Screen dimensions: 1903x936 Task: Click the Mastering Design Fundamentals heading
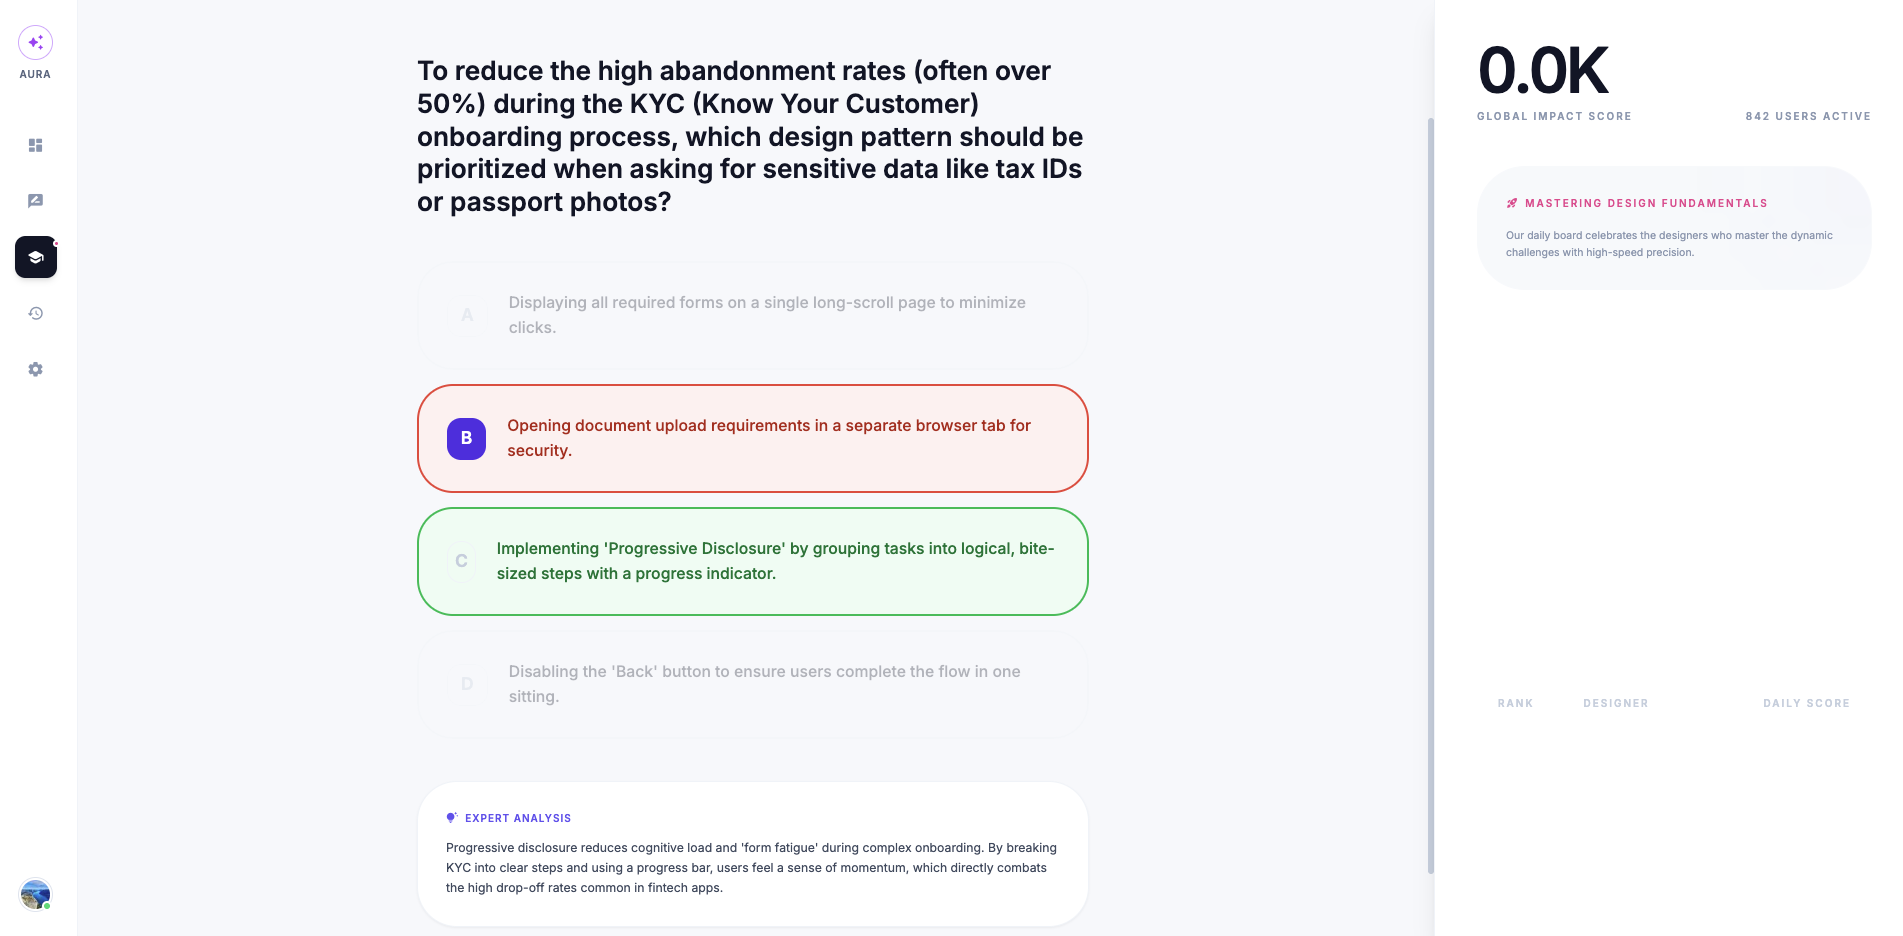click(1646, 203)
